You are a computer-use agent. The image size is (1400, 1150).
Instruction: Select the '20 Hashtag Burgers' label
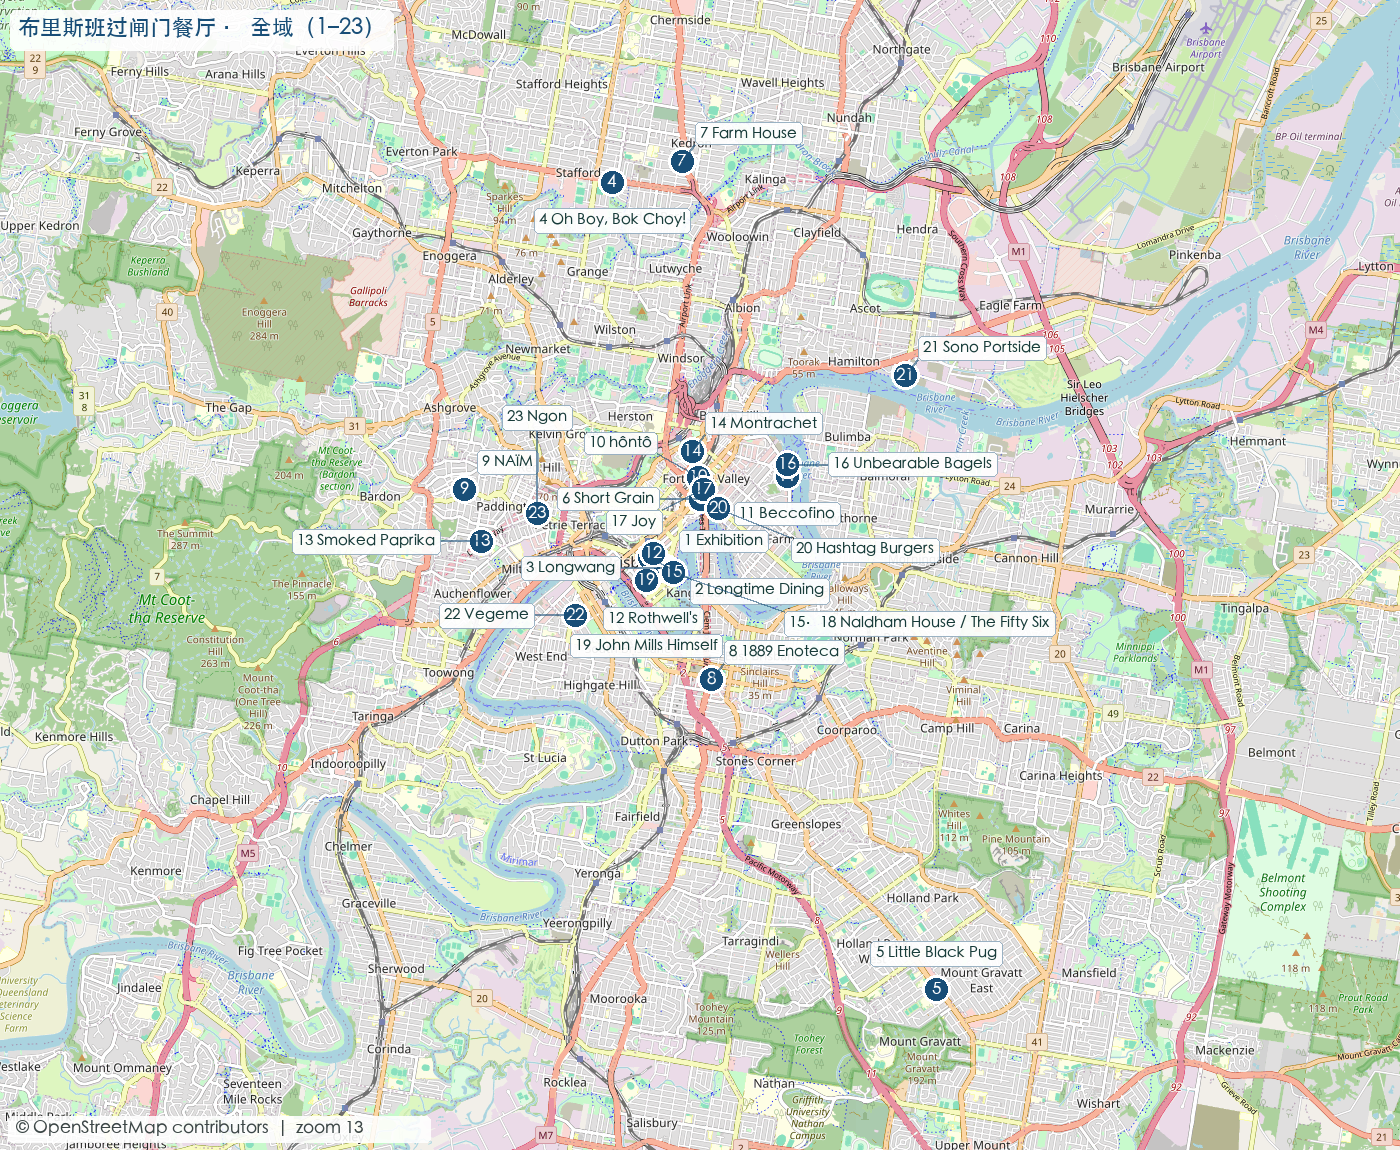coord(865,548)
